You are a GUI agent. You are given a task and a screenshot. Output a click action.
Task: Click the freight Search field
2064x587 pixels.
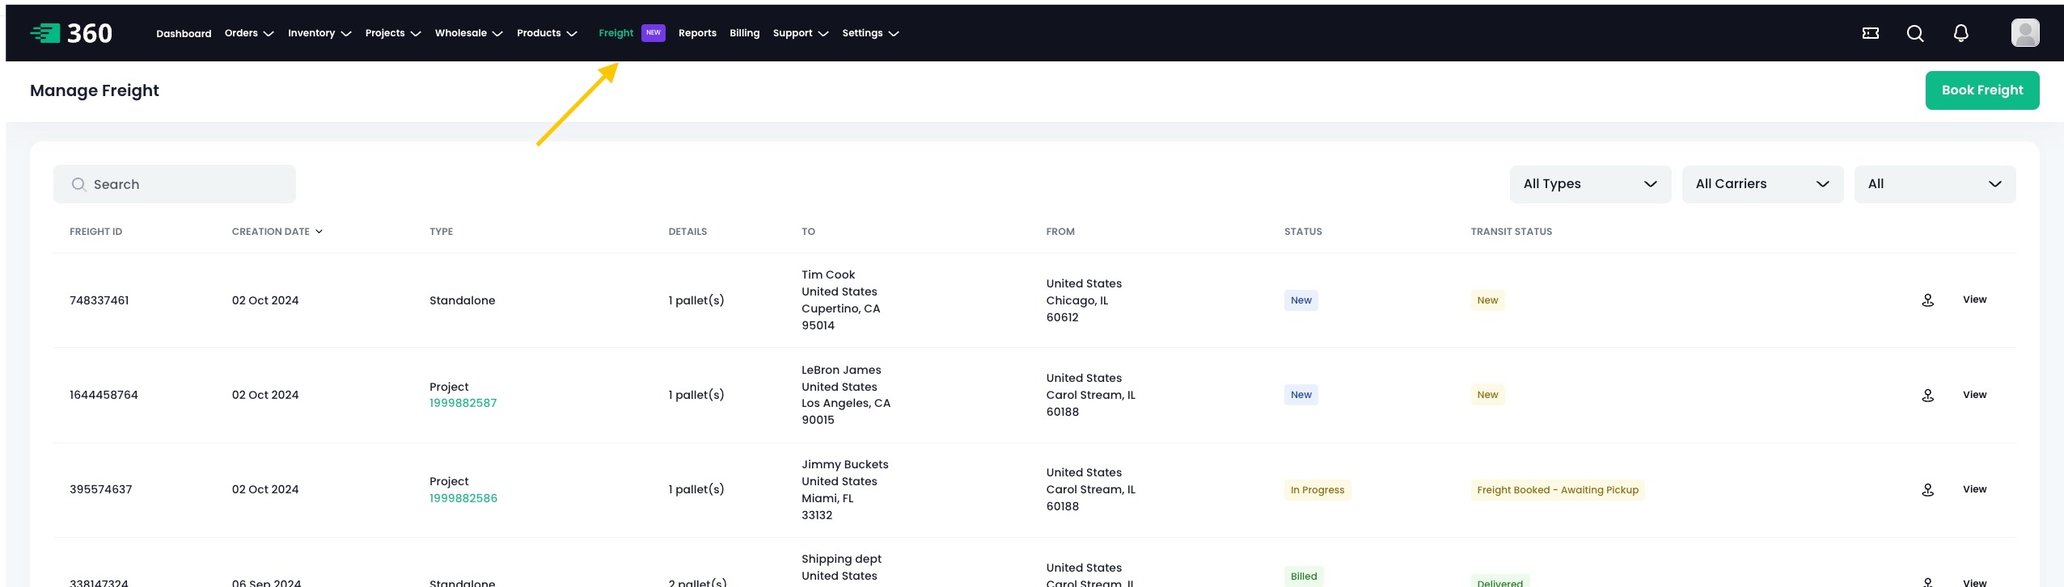click(175, 184)
